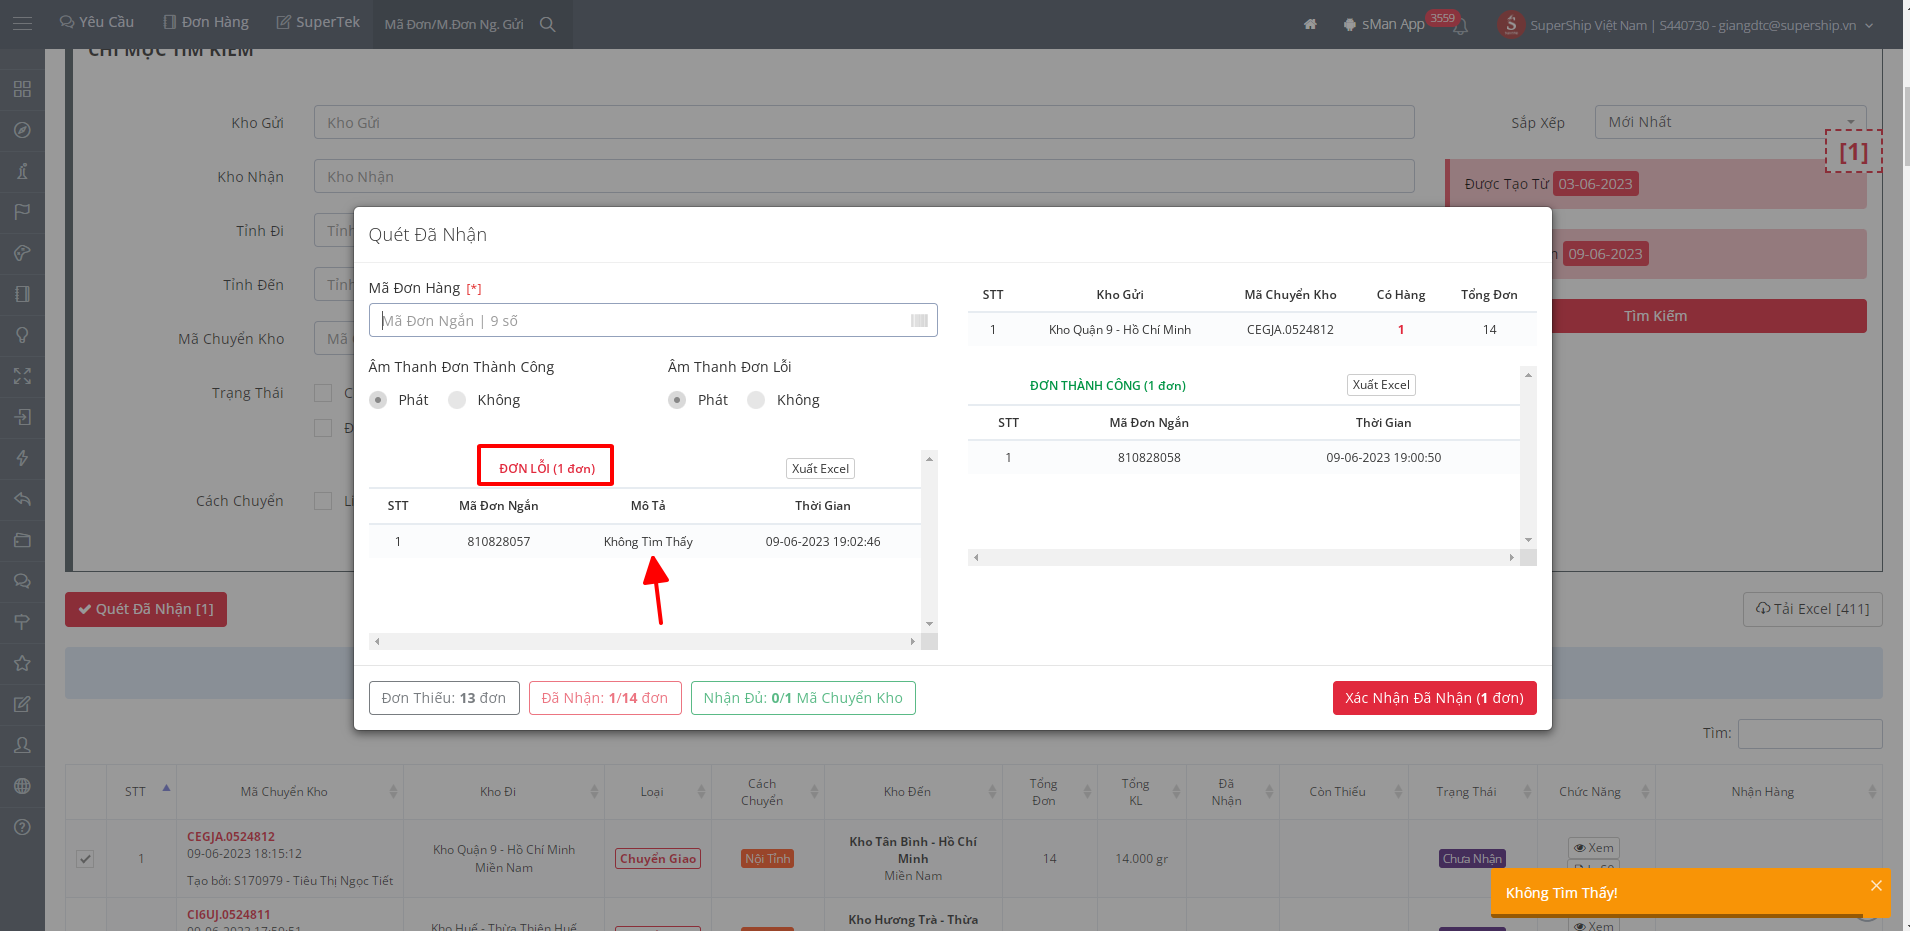Click Xuất Excel for Đơn Lỗi list

pos(820,468)
